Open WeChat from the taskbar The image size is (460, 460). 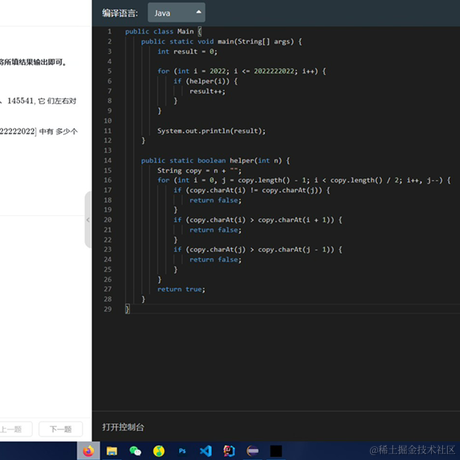click(135, 451)
